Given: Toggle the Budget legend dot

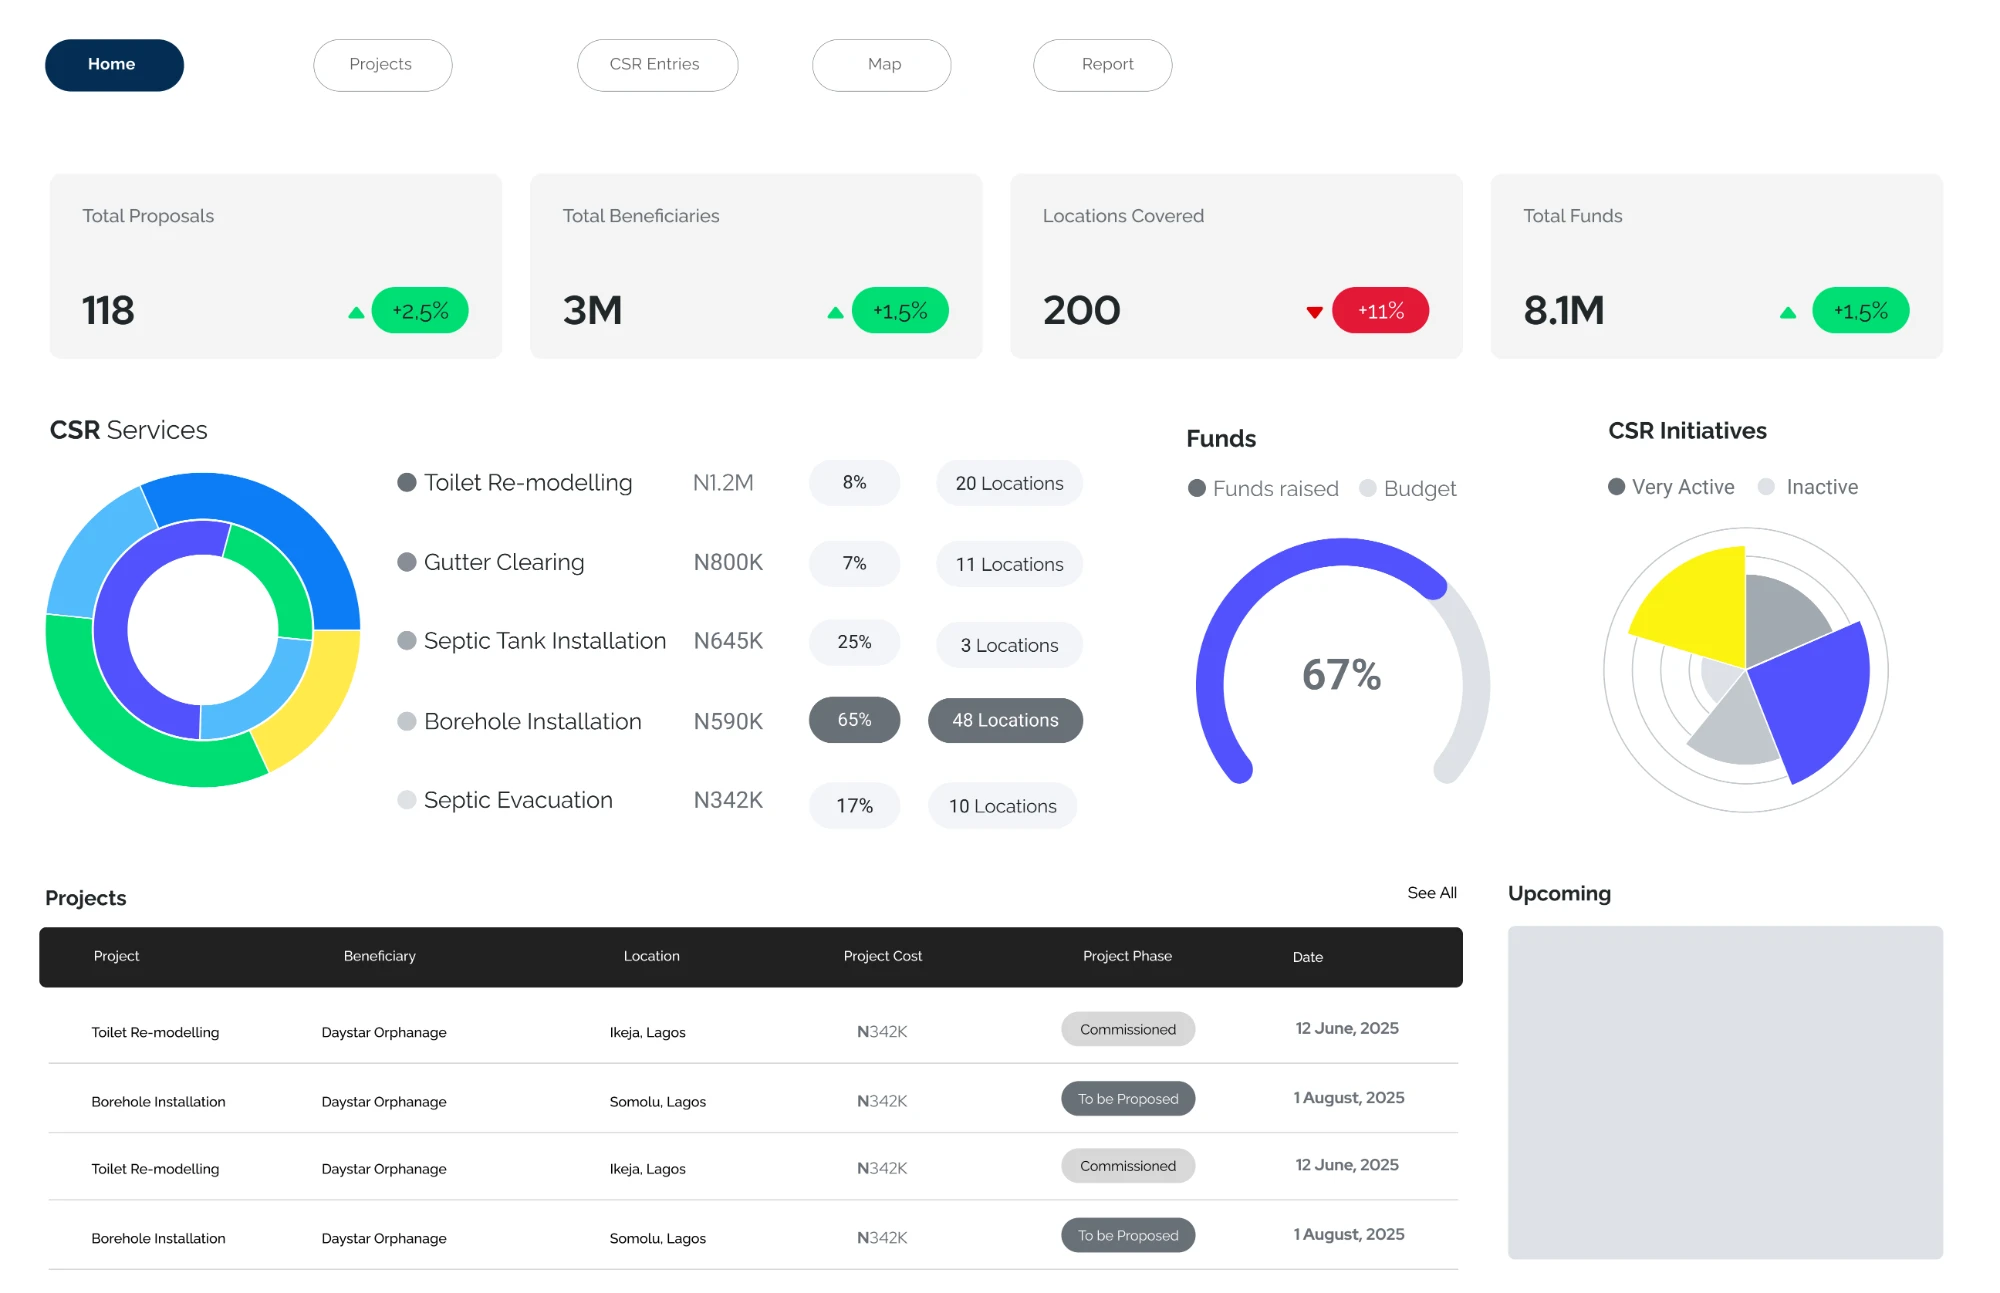Looking at the screenshot, I should 1368,489.
